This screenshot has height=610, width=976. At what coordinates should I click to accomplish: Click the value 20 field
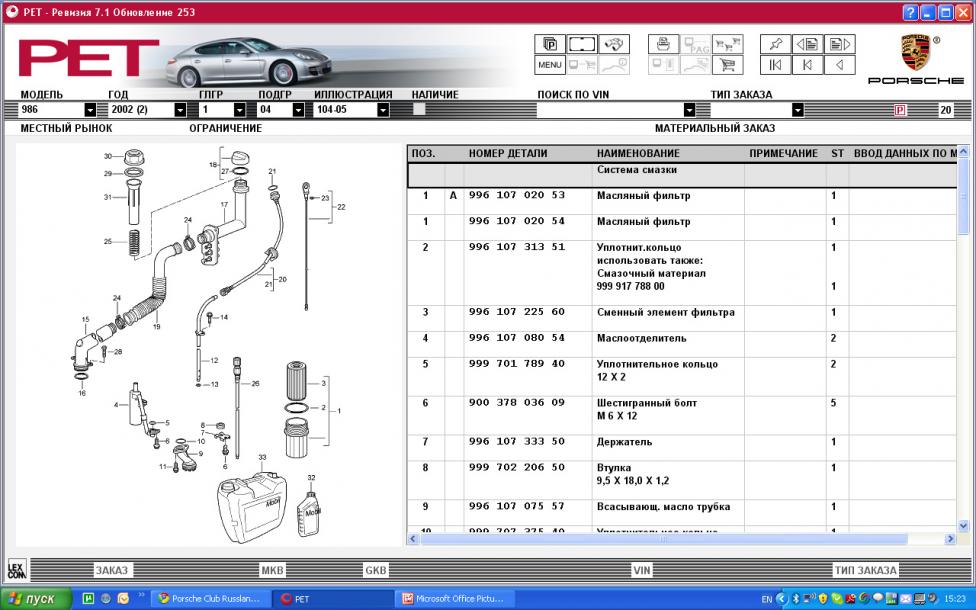click(x=946, y=110)
